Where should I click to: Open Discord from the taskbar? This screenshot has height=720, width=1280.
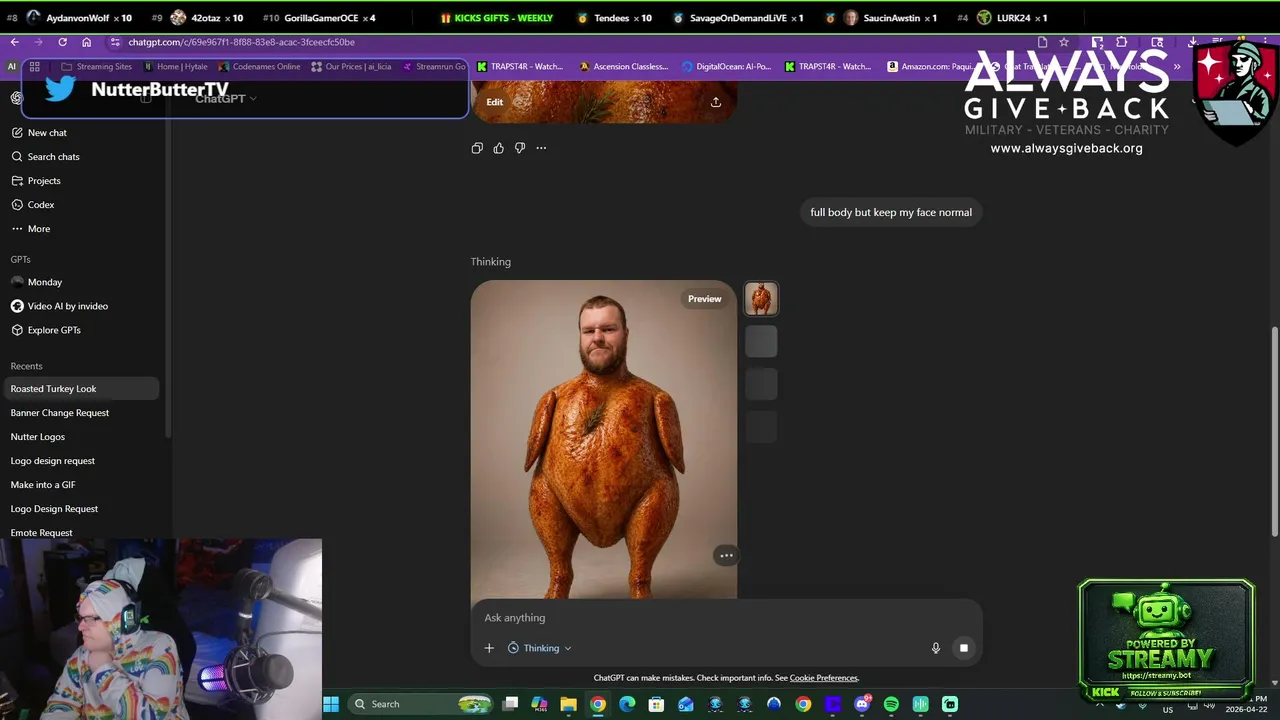click(x=862, y=704)
